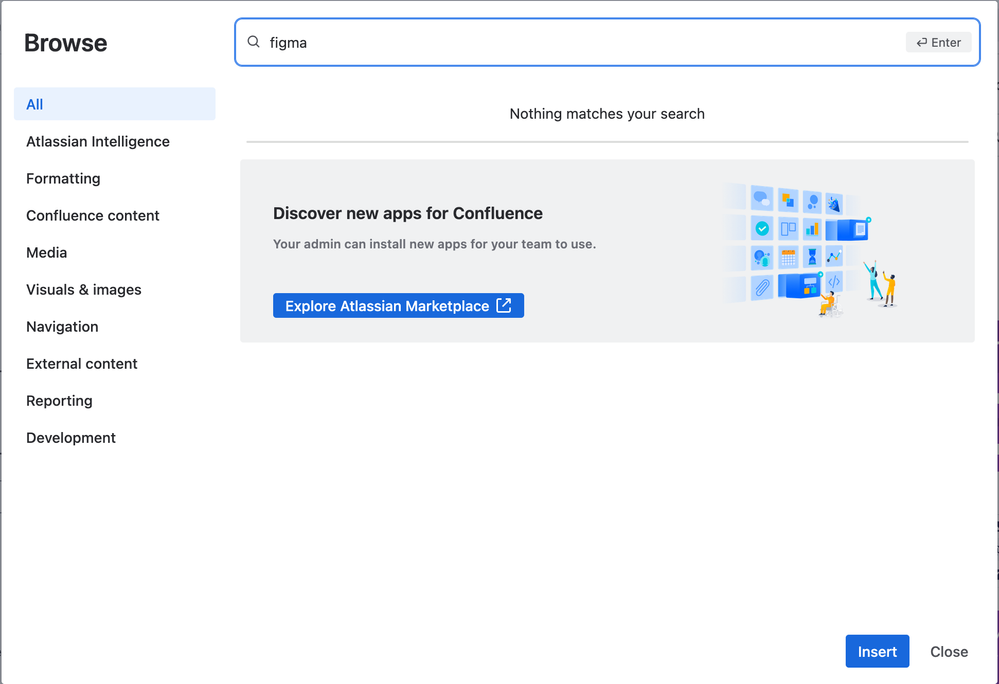999x684 pixels.
Task: Click the magnifying glass search icon
Action: tap(254, 42)
